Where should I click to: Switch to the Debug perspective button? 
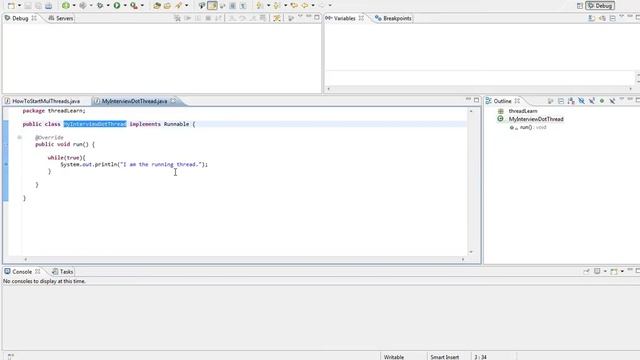600,6
